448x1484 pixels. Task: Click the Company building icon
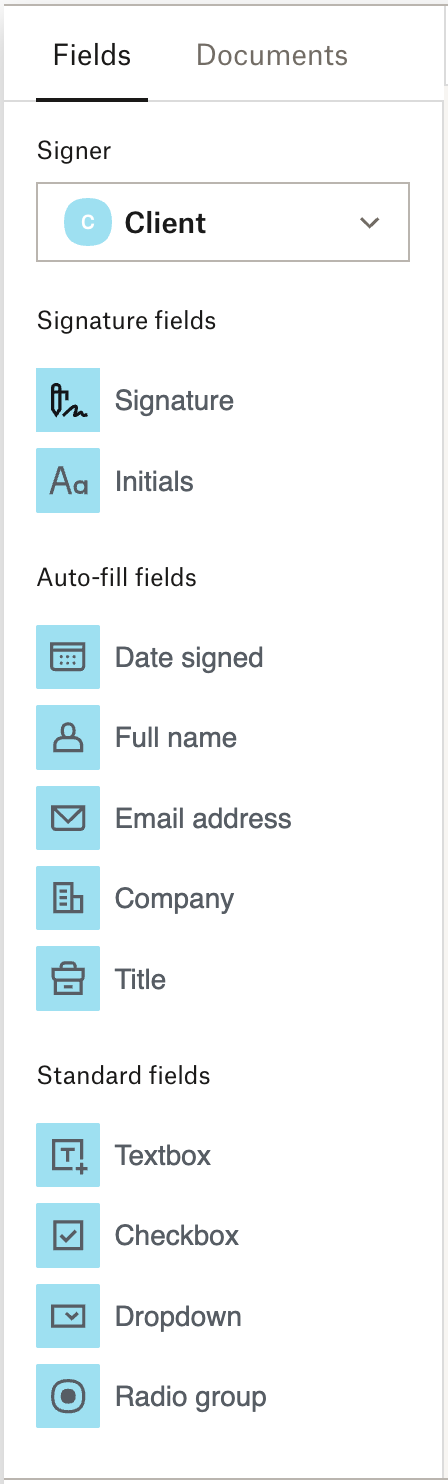click(x=68, y=898)
